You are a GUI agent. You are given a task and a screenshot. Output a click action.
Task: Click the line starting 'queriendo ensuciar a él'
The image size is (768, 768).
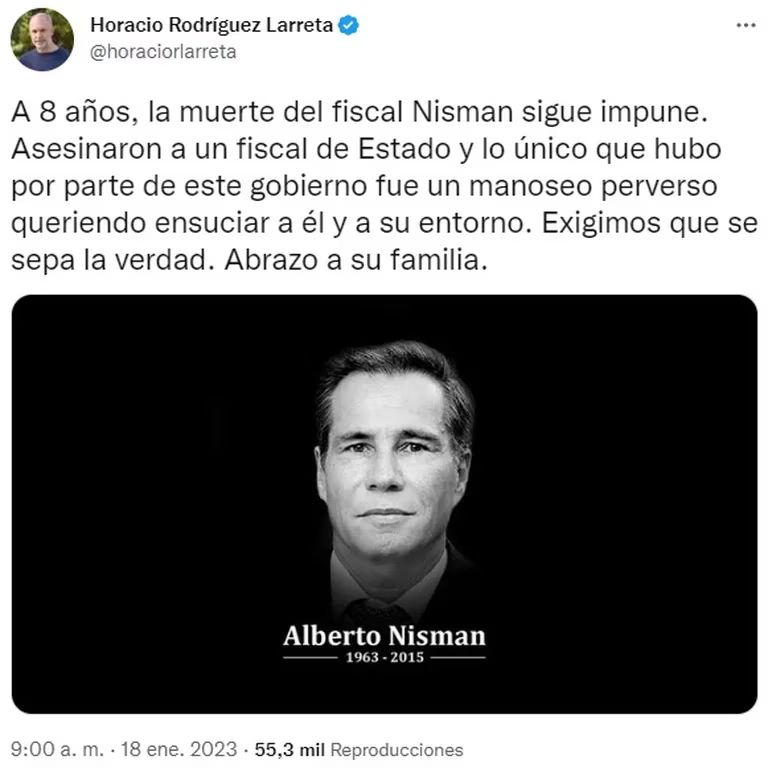tap(384, 223)
